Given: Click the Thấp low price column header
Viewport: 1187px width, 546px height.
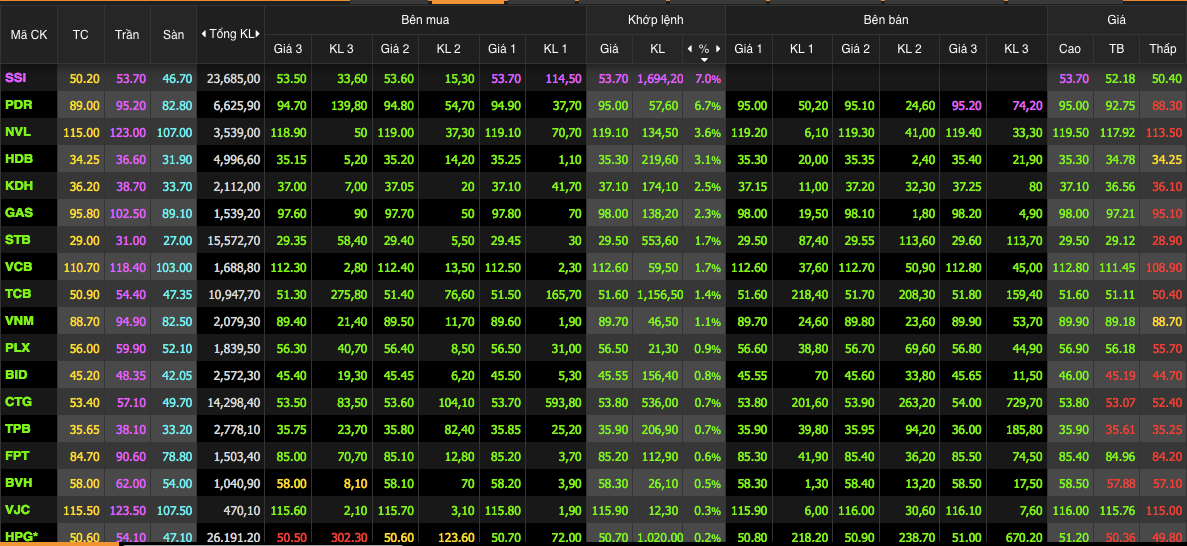Looking at the screenshot, I should (1163, 48).
